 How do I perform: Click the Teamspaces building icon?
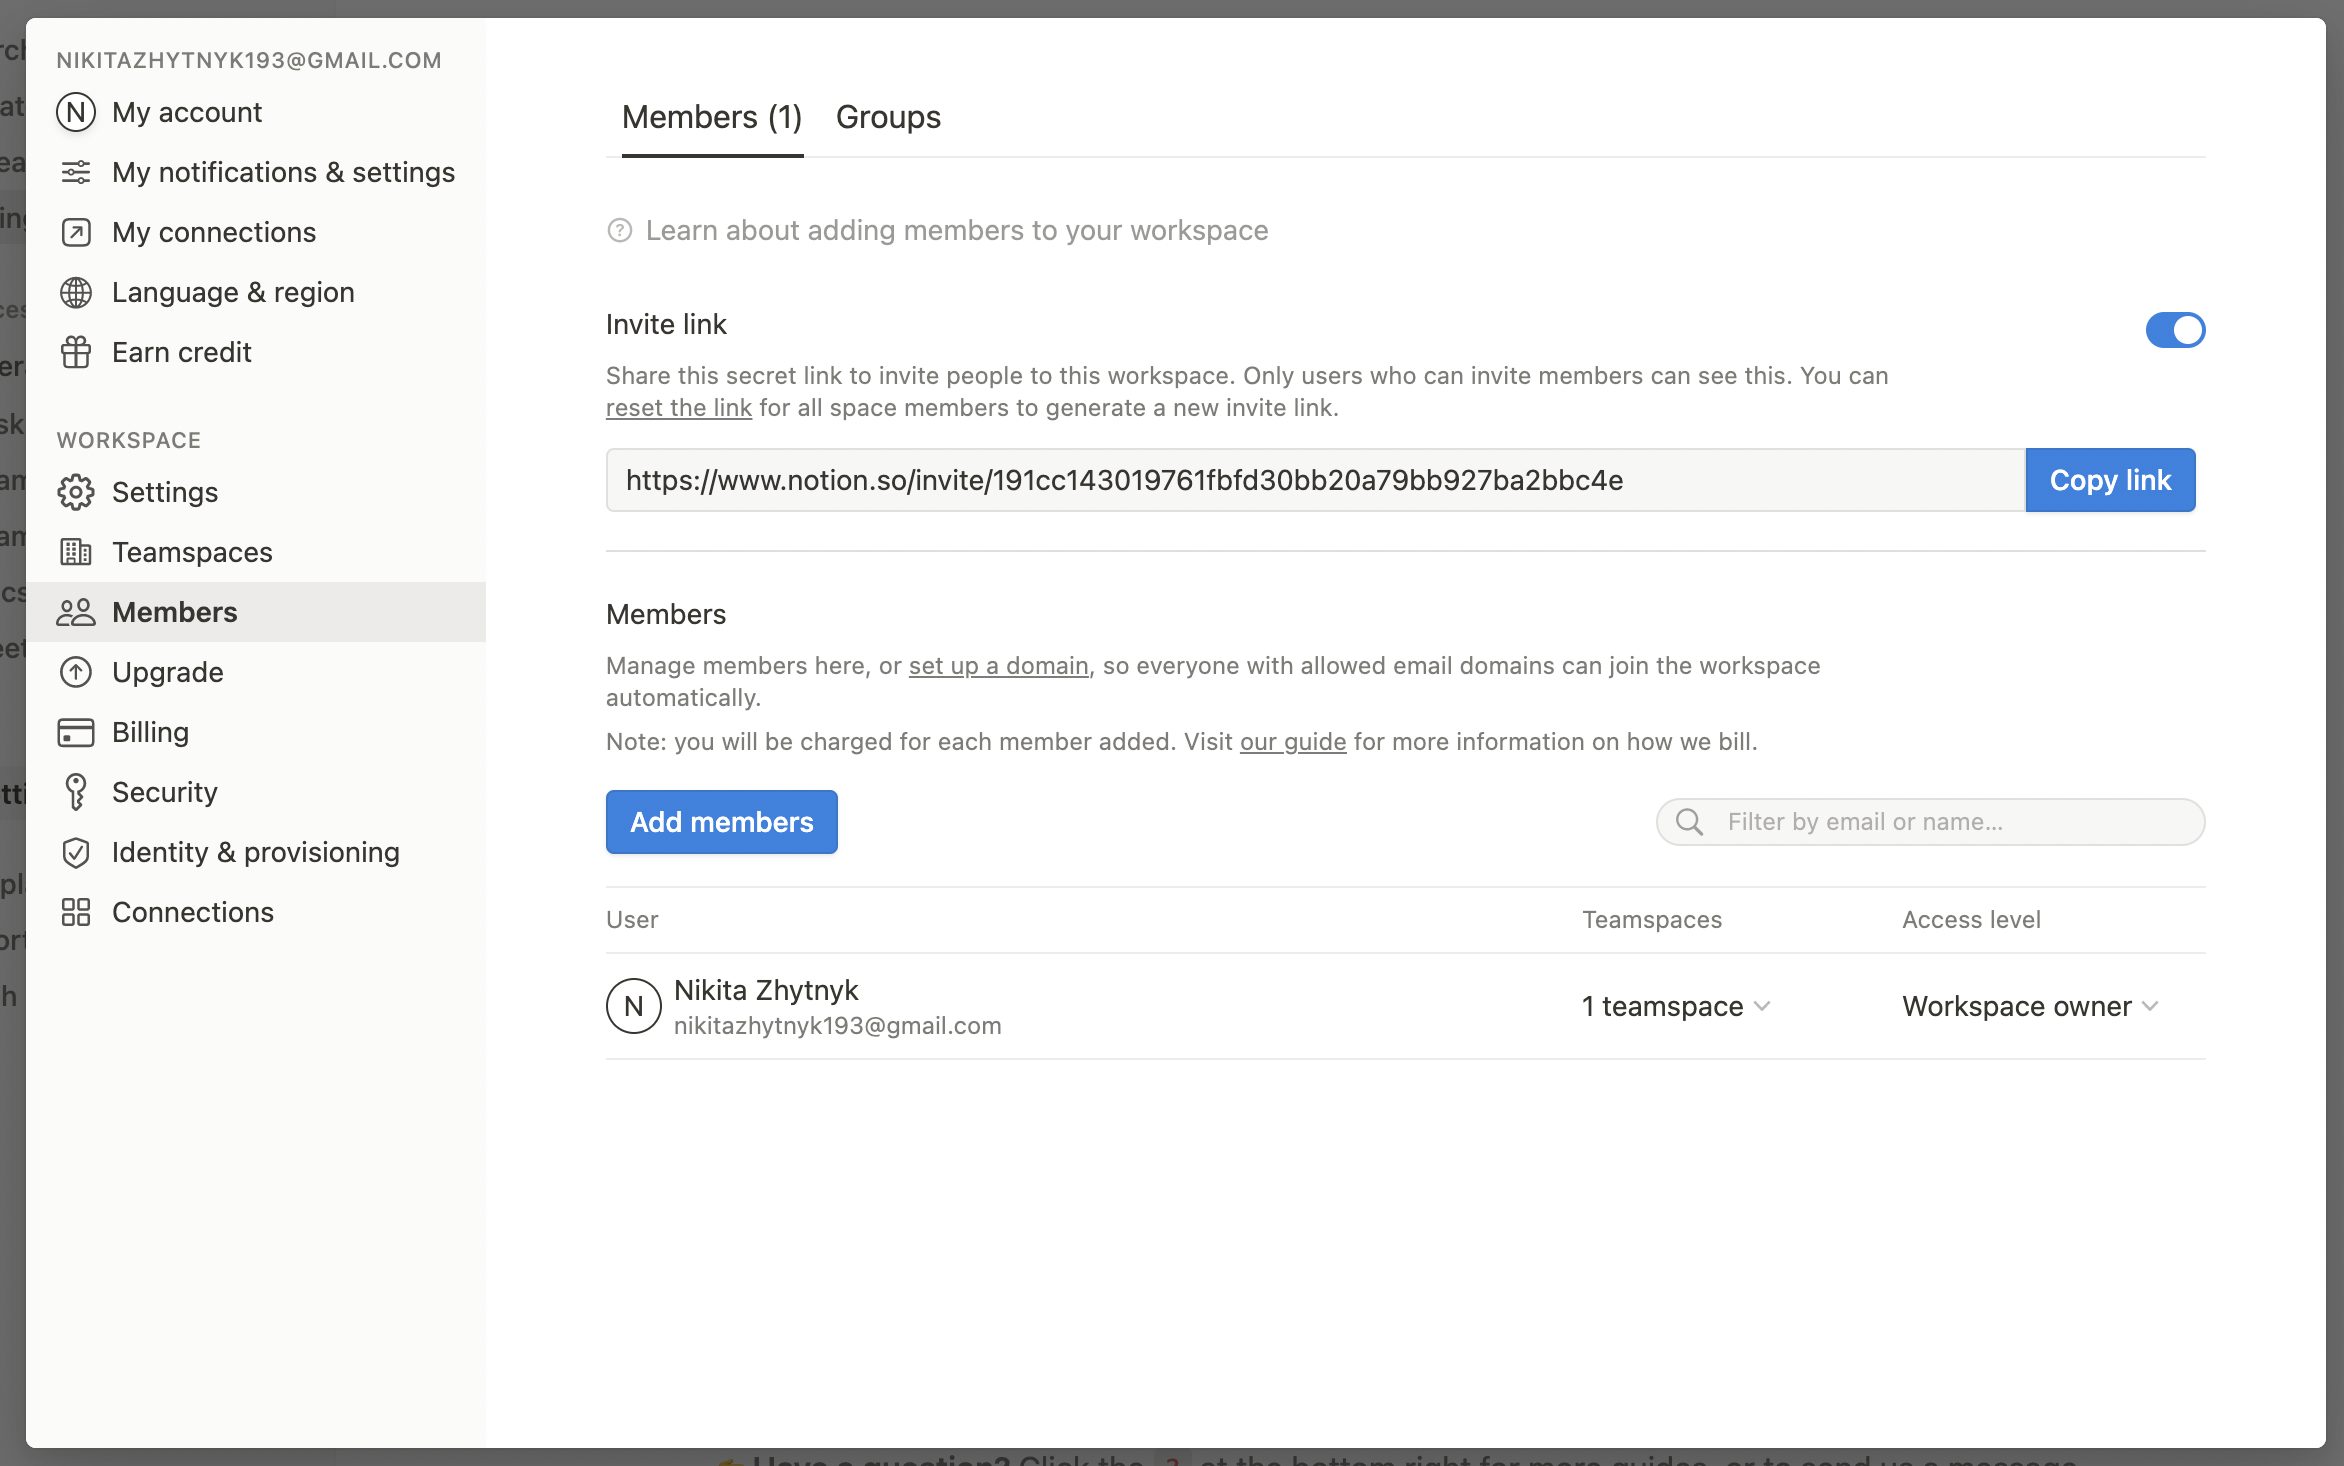point(76,552)
